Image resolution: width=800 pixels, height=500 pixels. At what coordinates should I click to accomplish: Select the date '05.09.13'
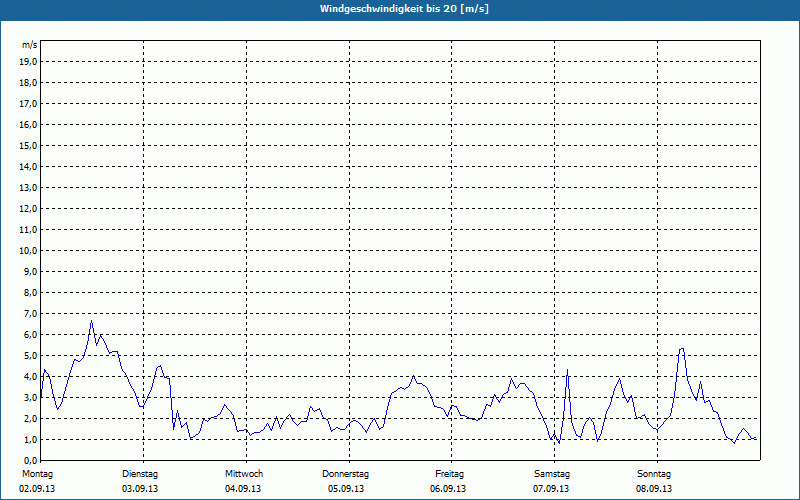[x=346, y=489]
